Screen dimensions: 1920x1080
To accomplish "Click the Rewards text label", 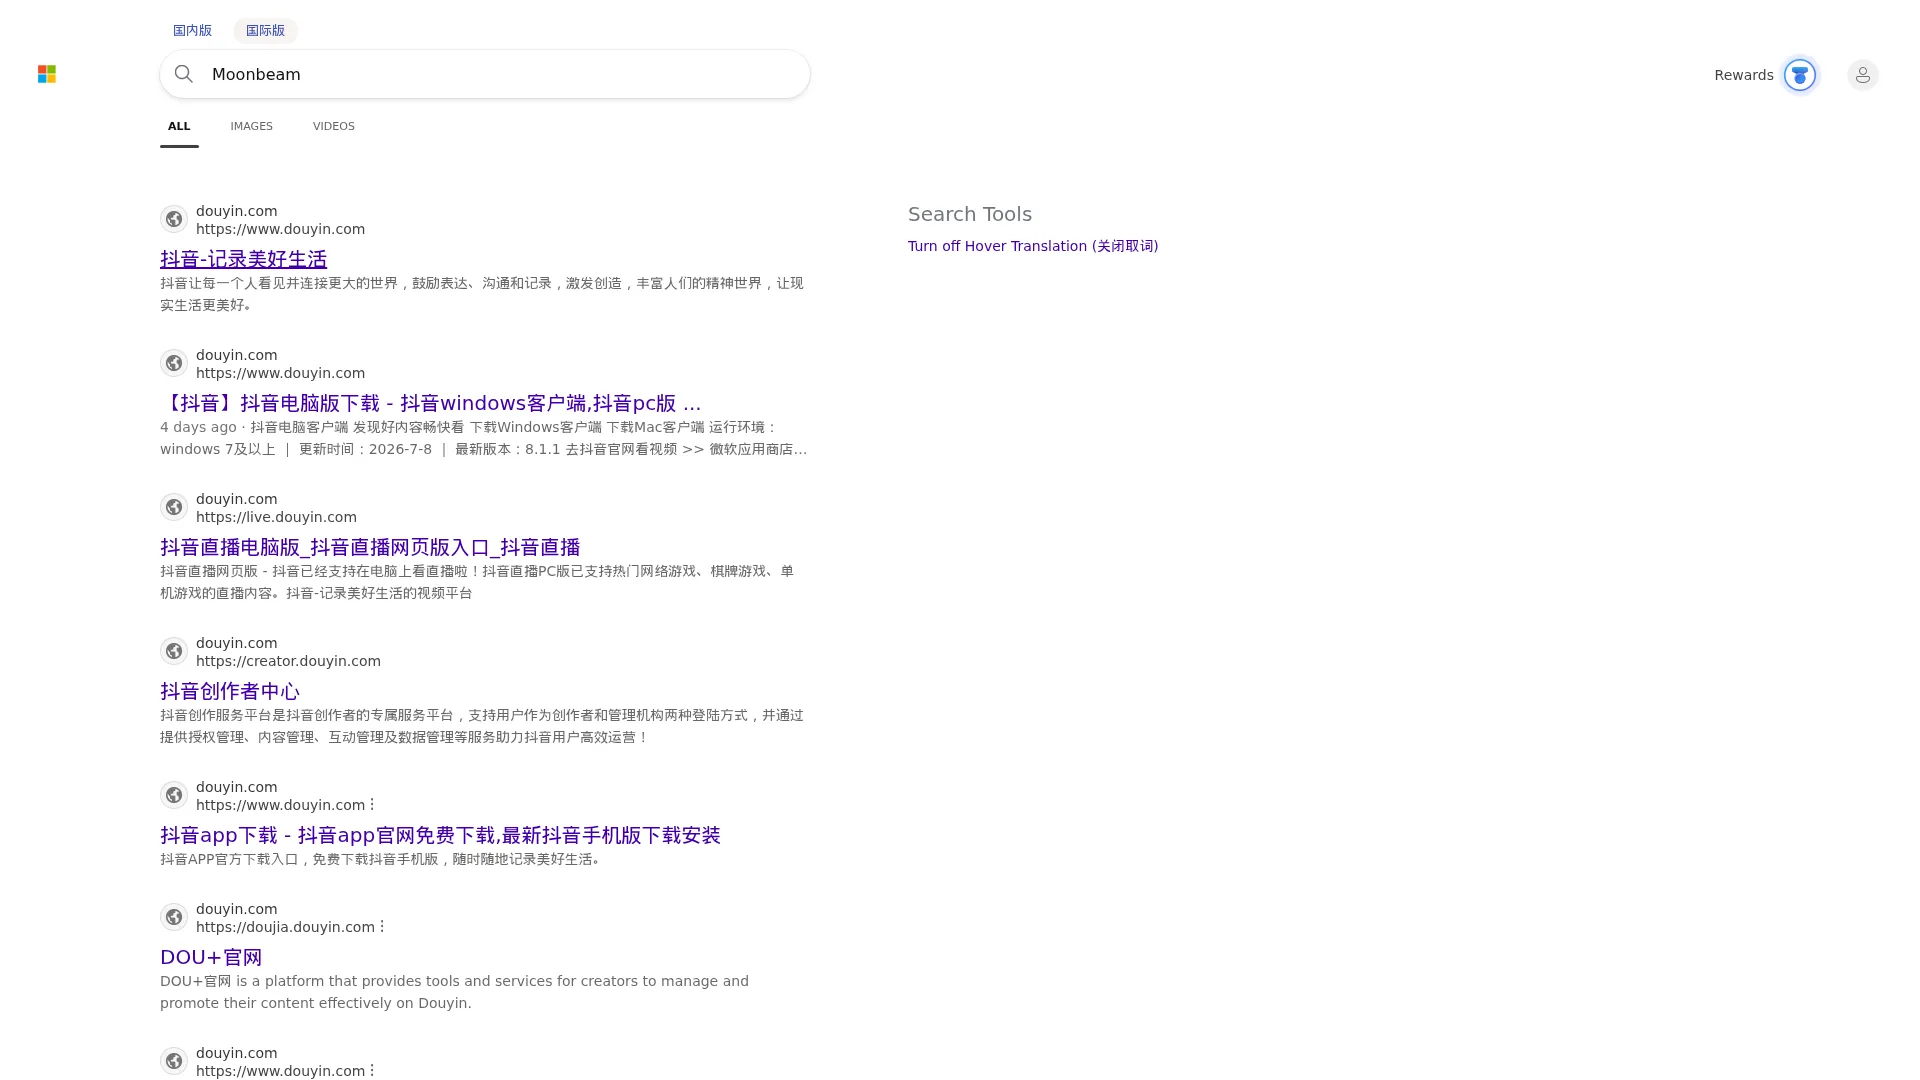I will point(1744,75).
